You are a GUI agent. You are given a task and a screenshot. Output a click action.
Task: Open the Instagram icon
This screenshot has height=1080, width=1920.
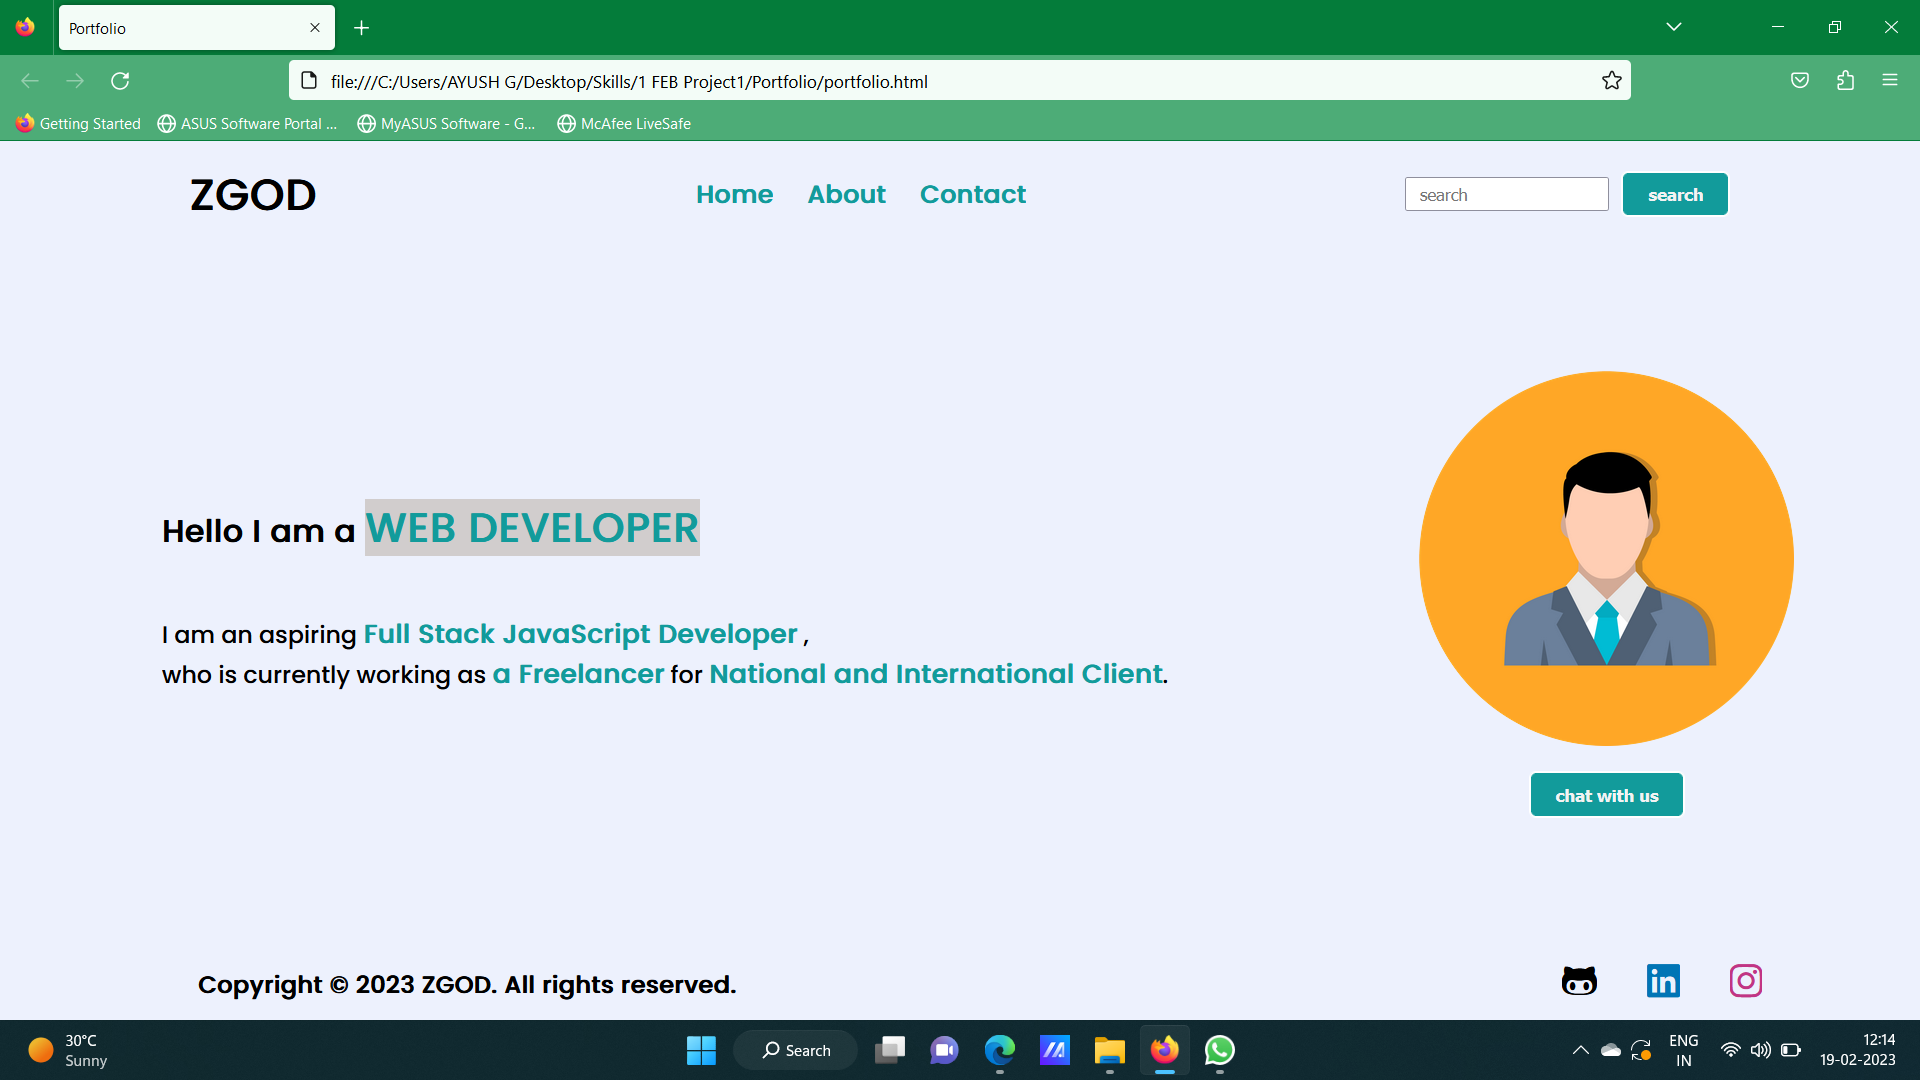pos(1746,981)
